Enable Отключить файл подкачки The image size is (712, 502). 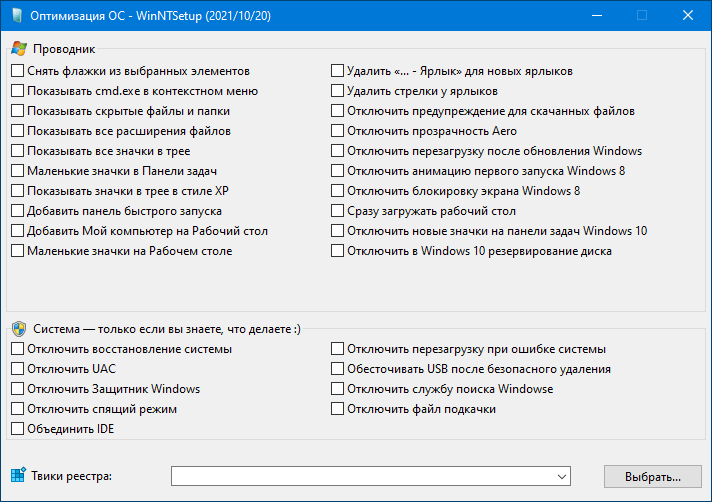coord(337,408)
